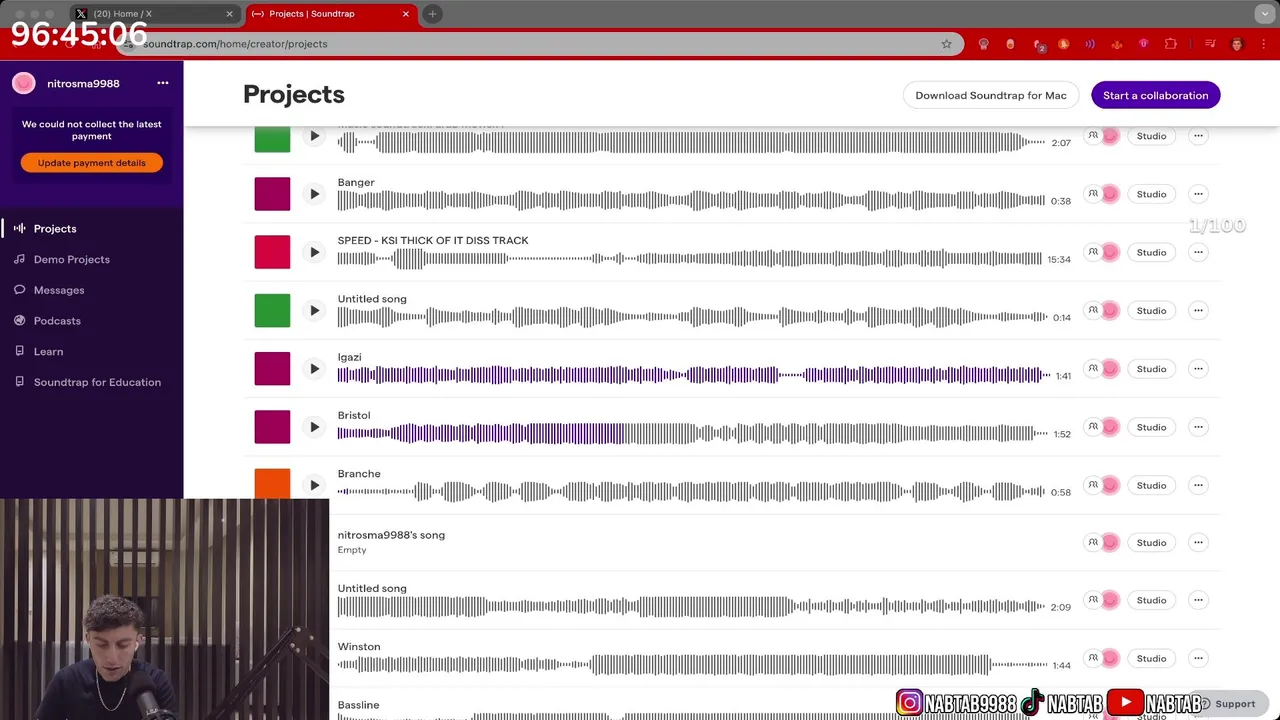Open Winston in Studio
This screenshot has width=1280, height=720.
(1151, 658)
